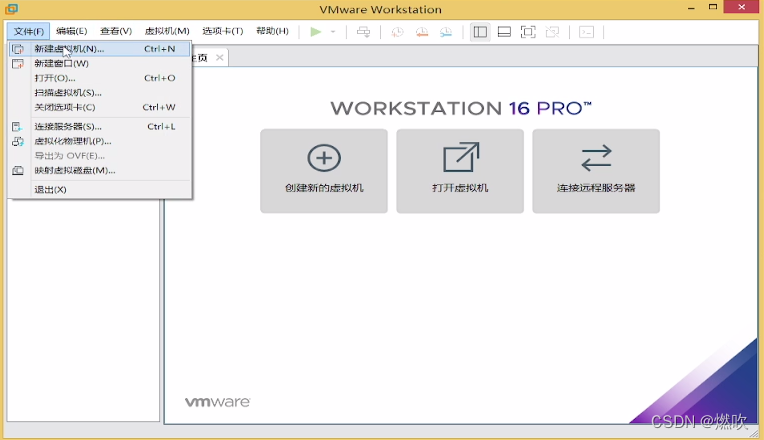Click the new virtual machine menu icon

point(18,49)
